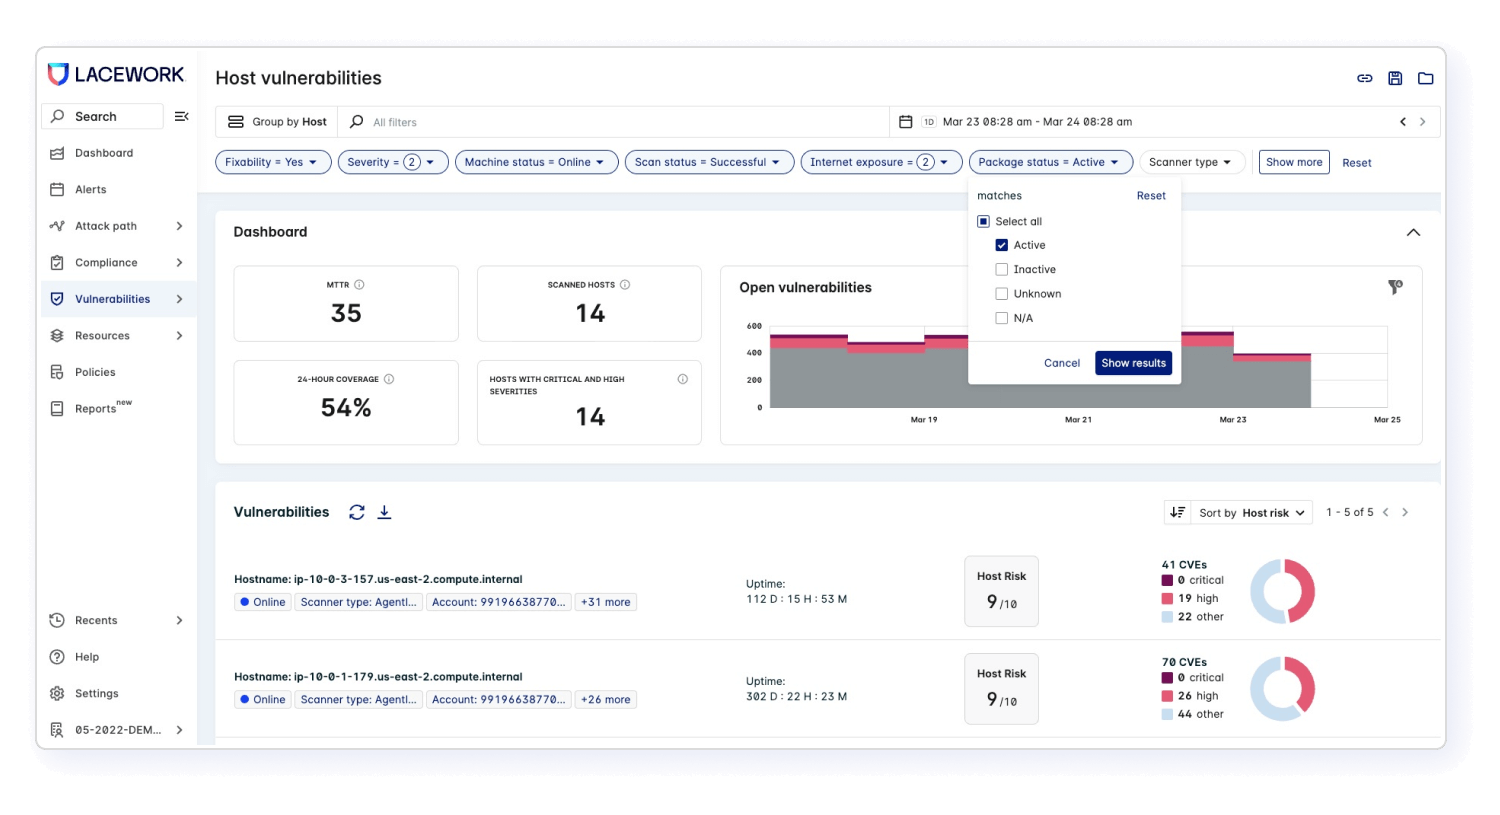Check the Inactive package status option
The width and height of the screenshot is (1500, 815).
pos(1001,270)
